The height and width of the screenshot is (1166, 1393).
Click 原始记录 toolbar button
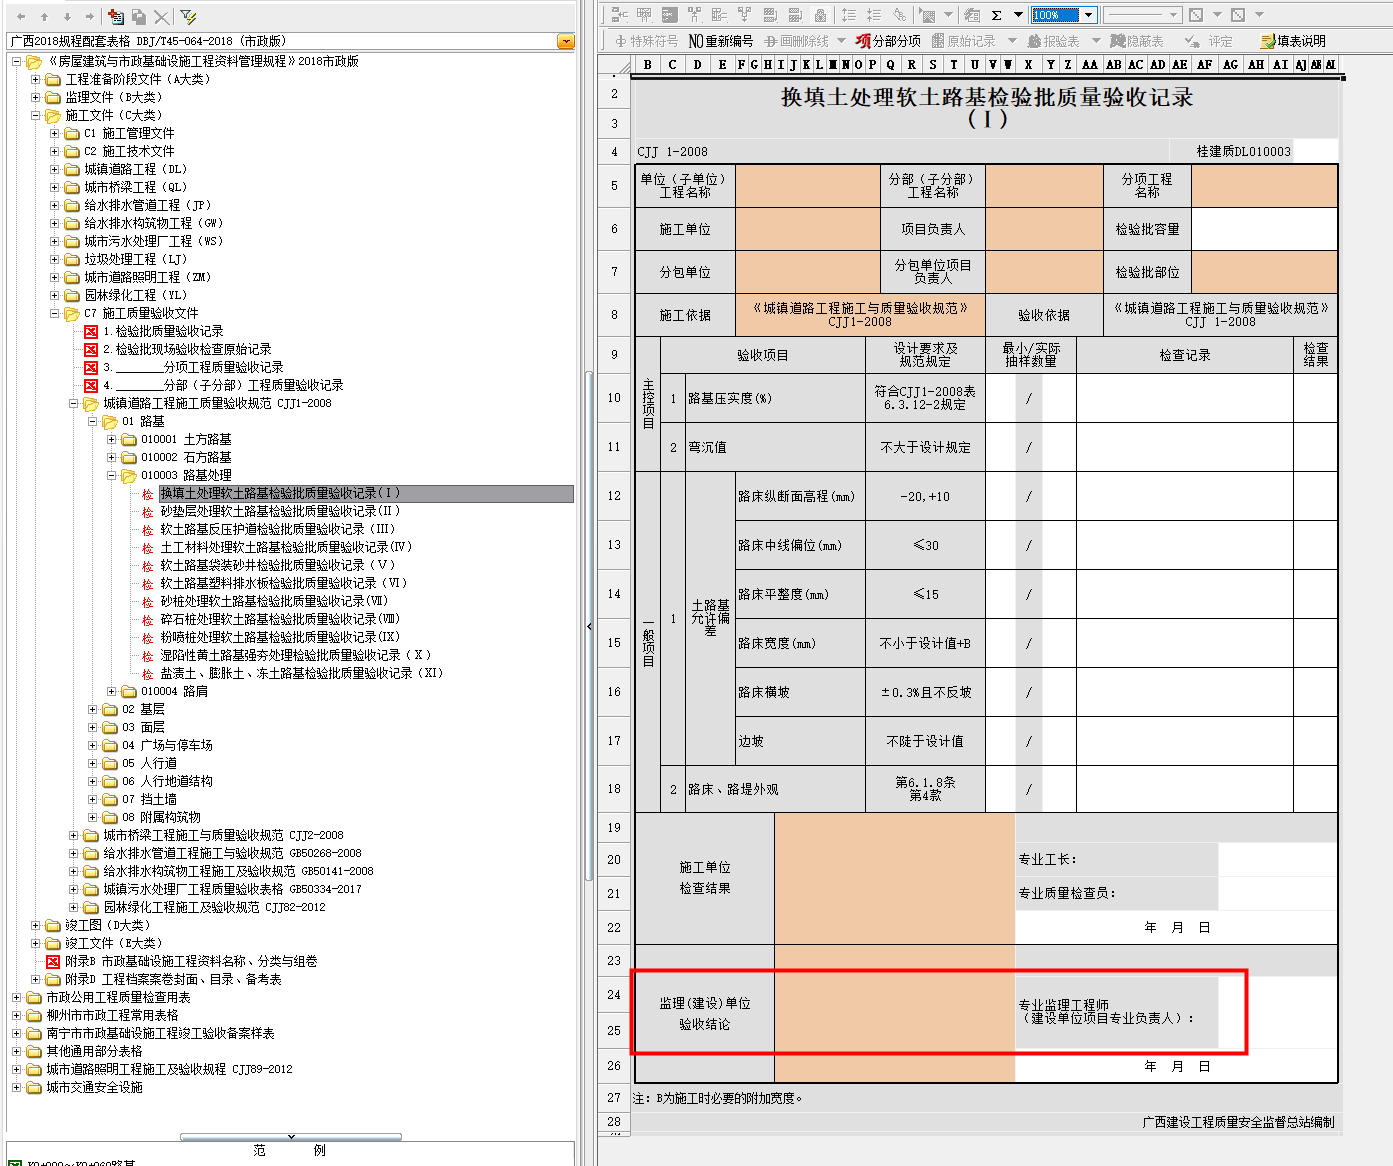coord(963,41)
